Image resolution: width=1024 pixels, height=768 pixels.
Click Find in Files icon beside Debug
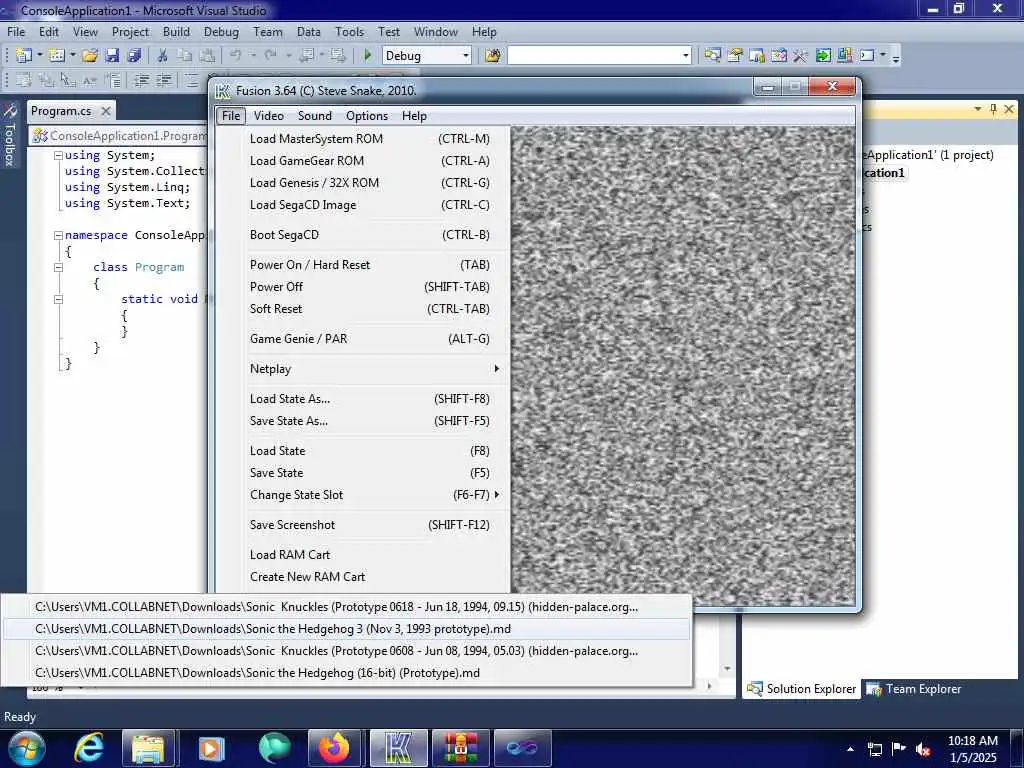click(492, 56)
